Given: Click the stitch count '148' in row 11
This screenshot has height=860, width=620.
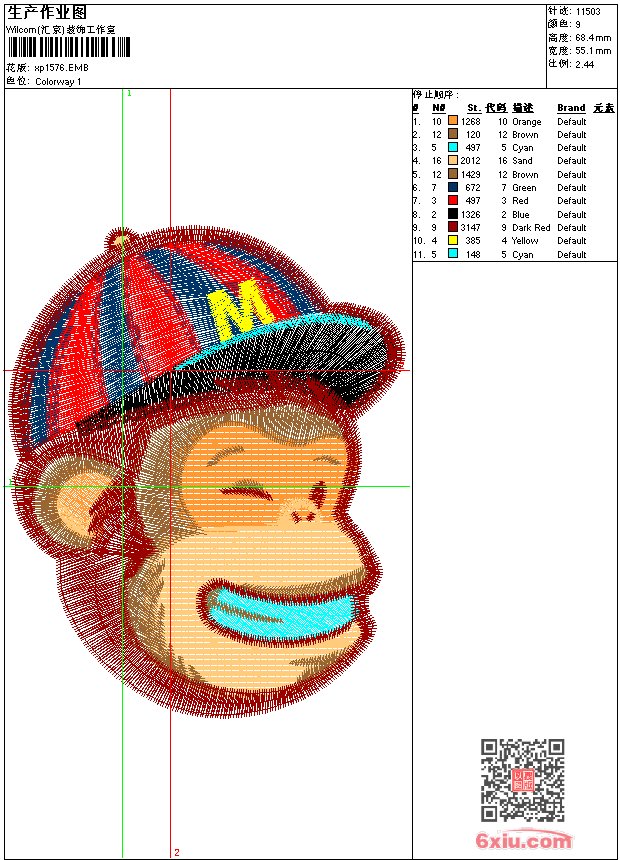Looking at the screenshot, I should click(473, 254).
